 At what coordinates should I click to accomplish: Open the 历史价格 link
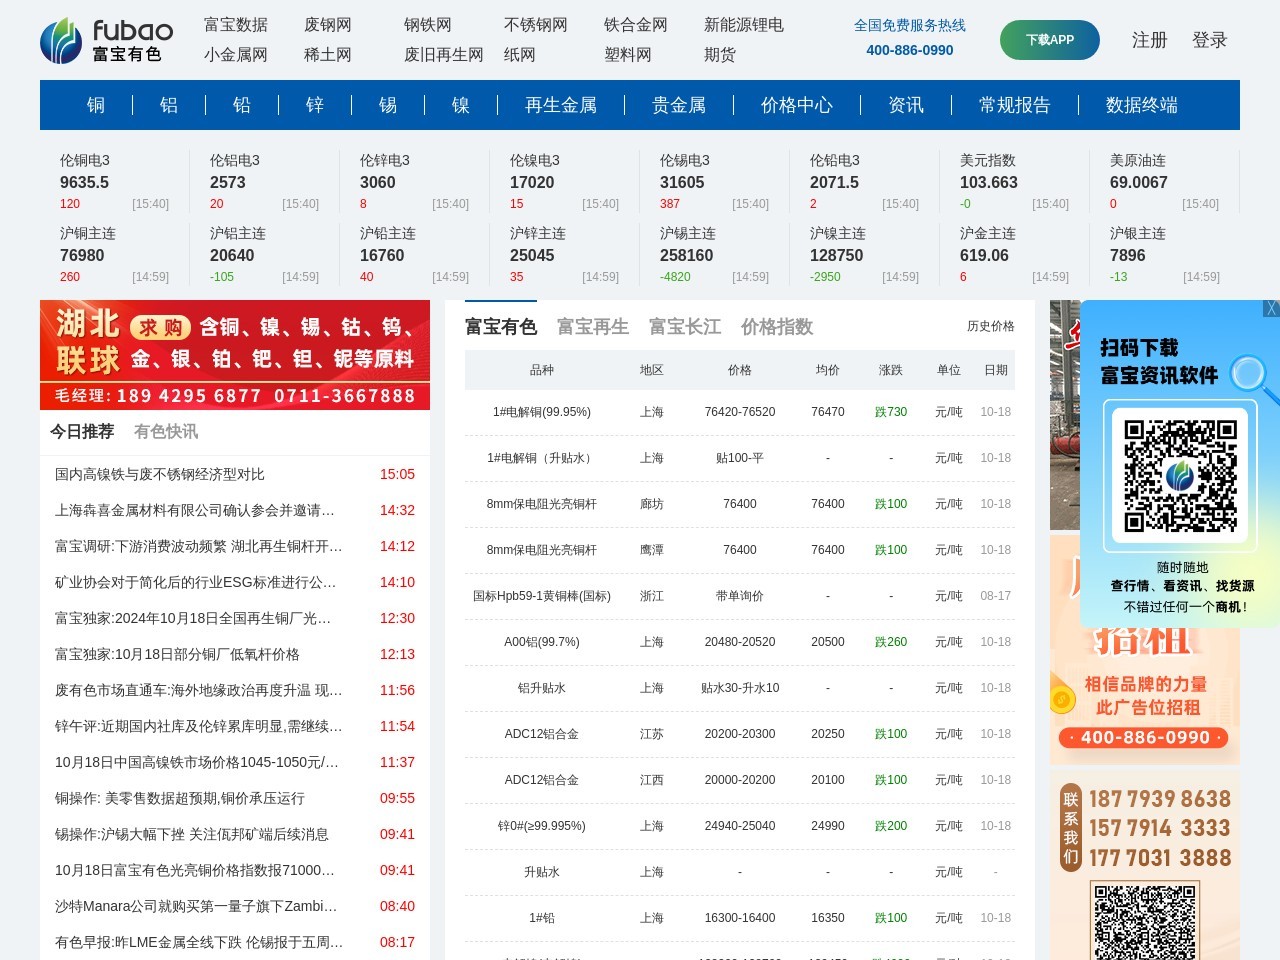click(x=990, y=326)
